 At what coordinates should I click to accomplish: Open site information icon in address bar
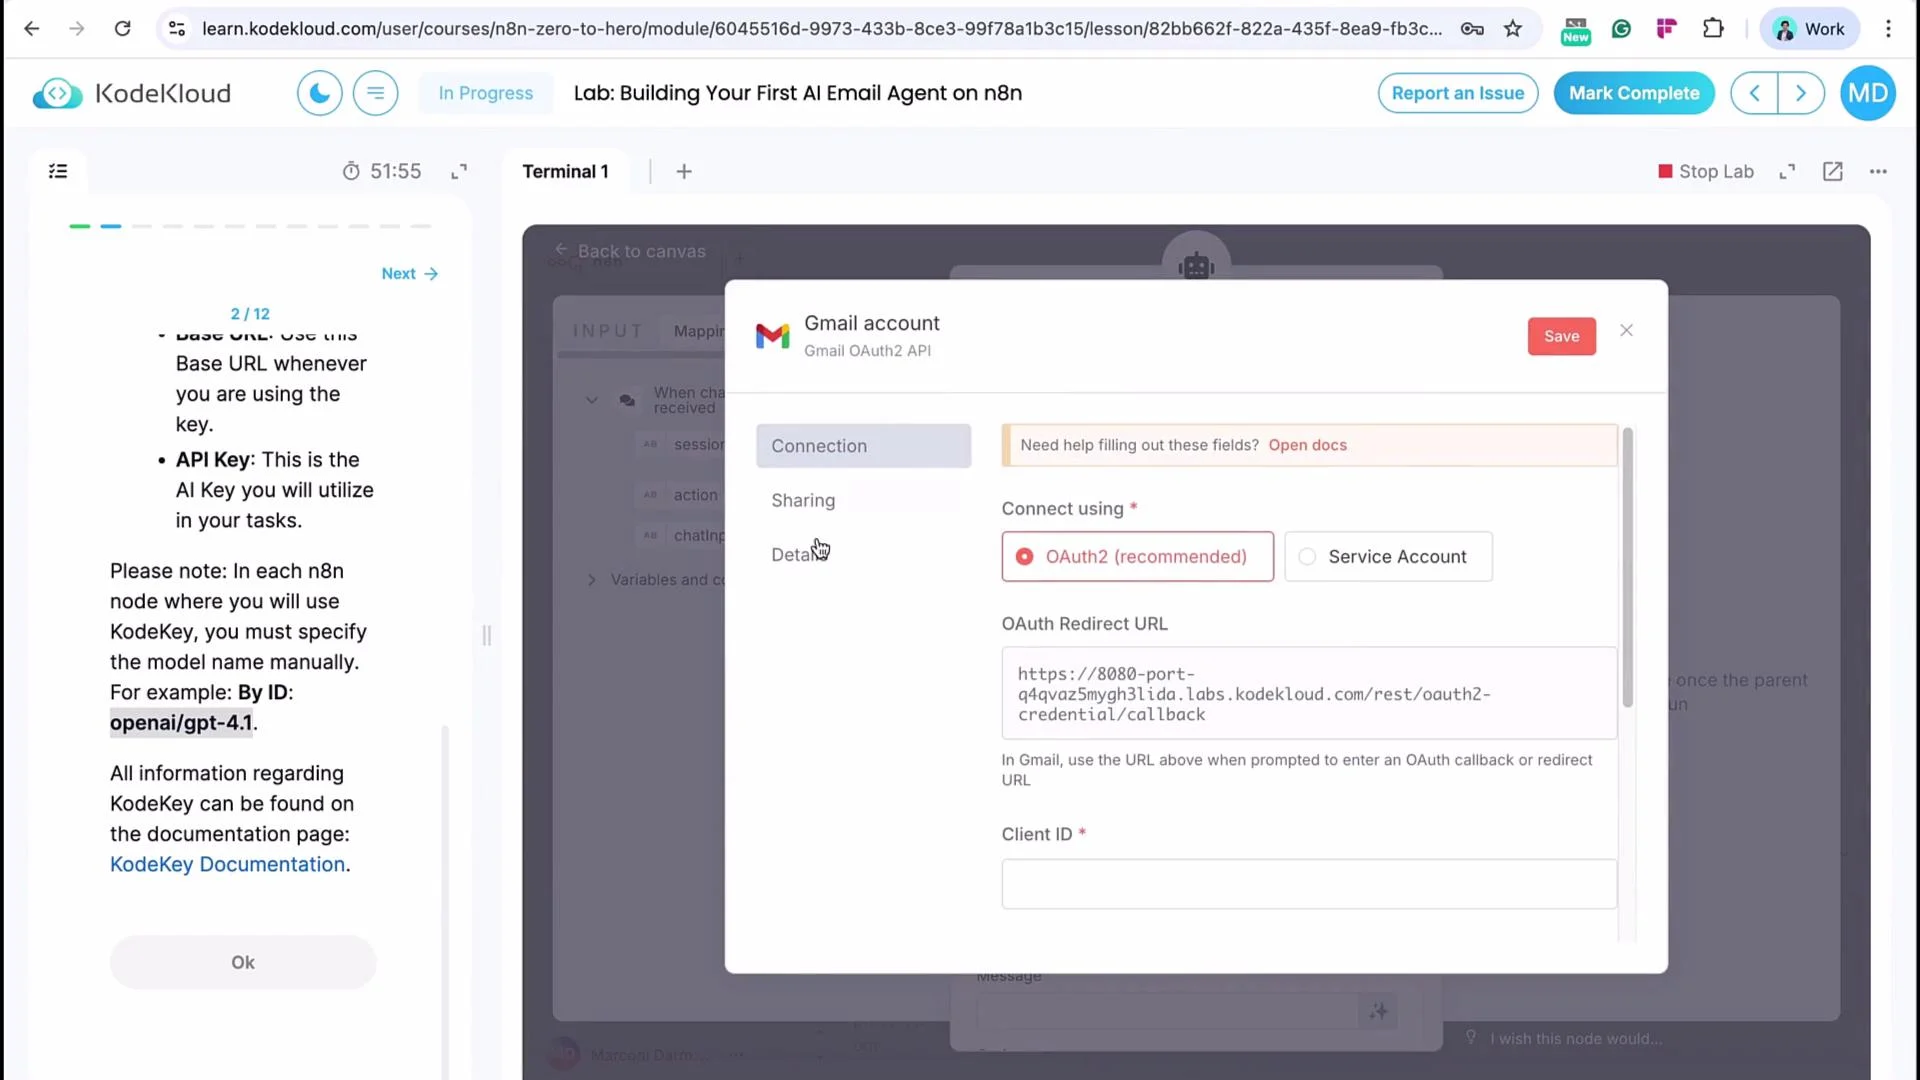click(177, 29)
